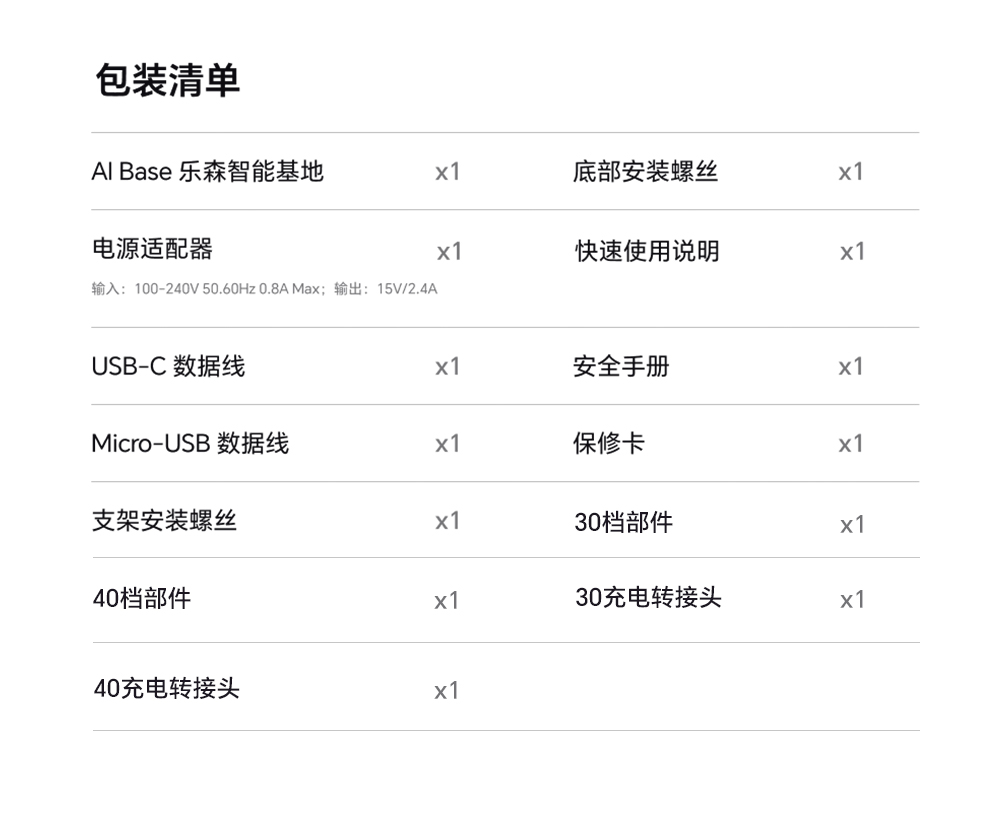Select the 快速使用说明 entry
This screenshot has height=832, width=1000.
tap(647, 251)
